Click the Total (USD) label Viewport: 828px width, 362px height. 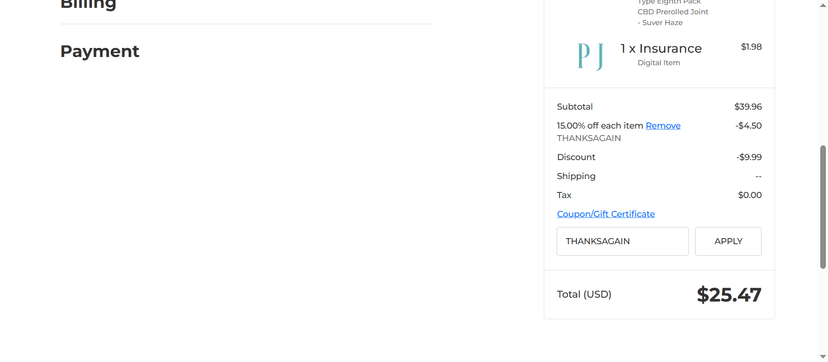point(584,294)
